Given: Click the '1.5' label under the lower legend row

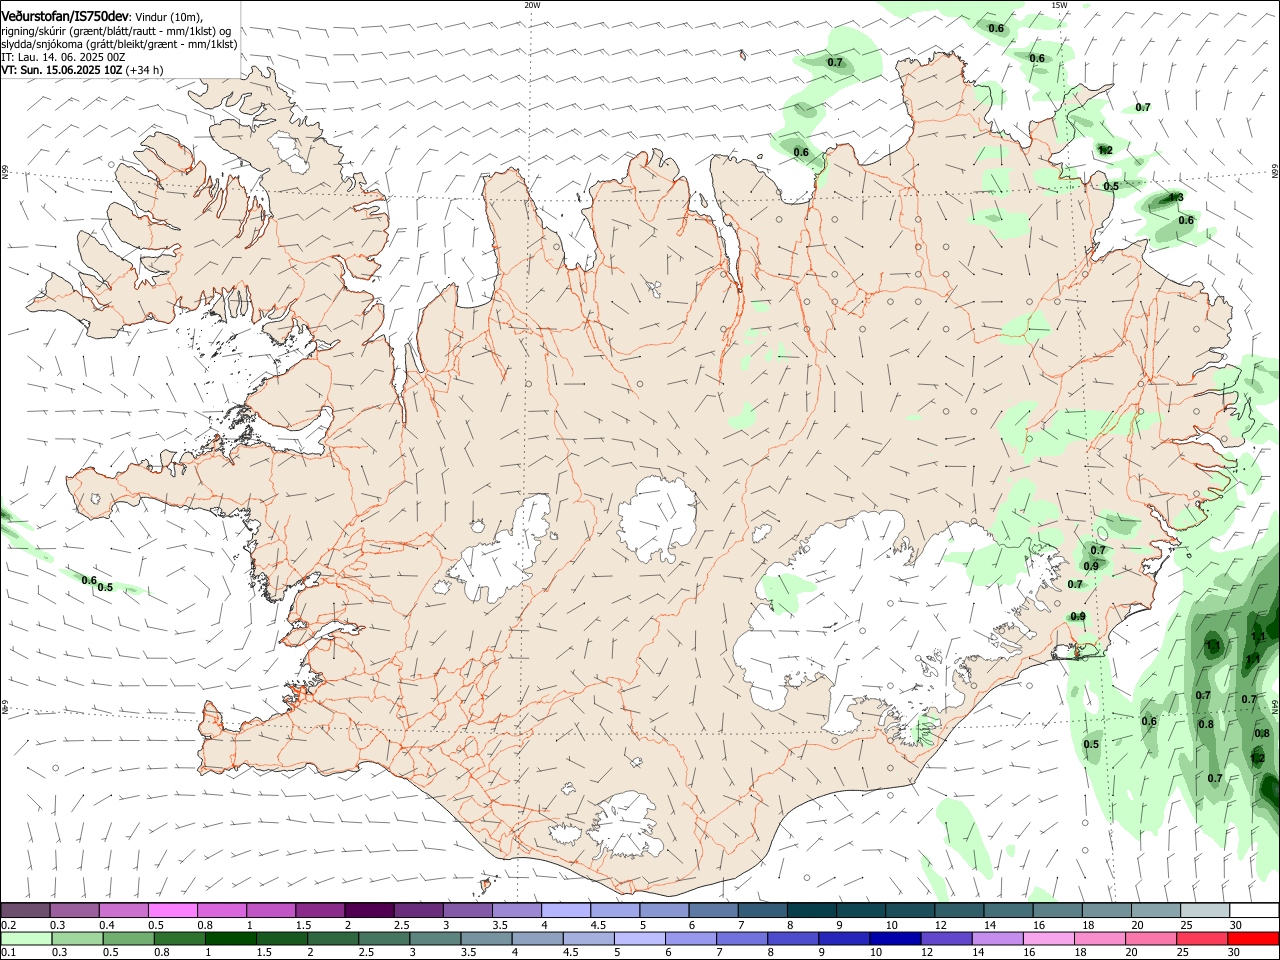Looking at the screenshot, I should (x=265, y=953).
